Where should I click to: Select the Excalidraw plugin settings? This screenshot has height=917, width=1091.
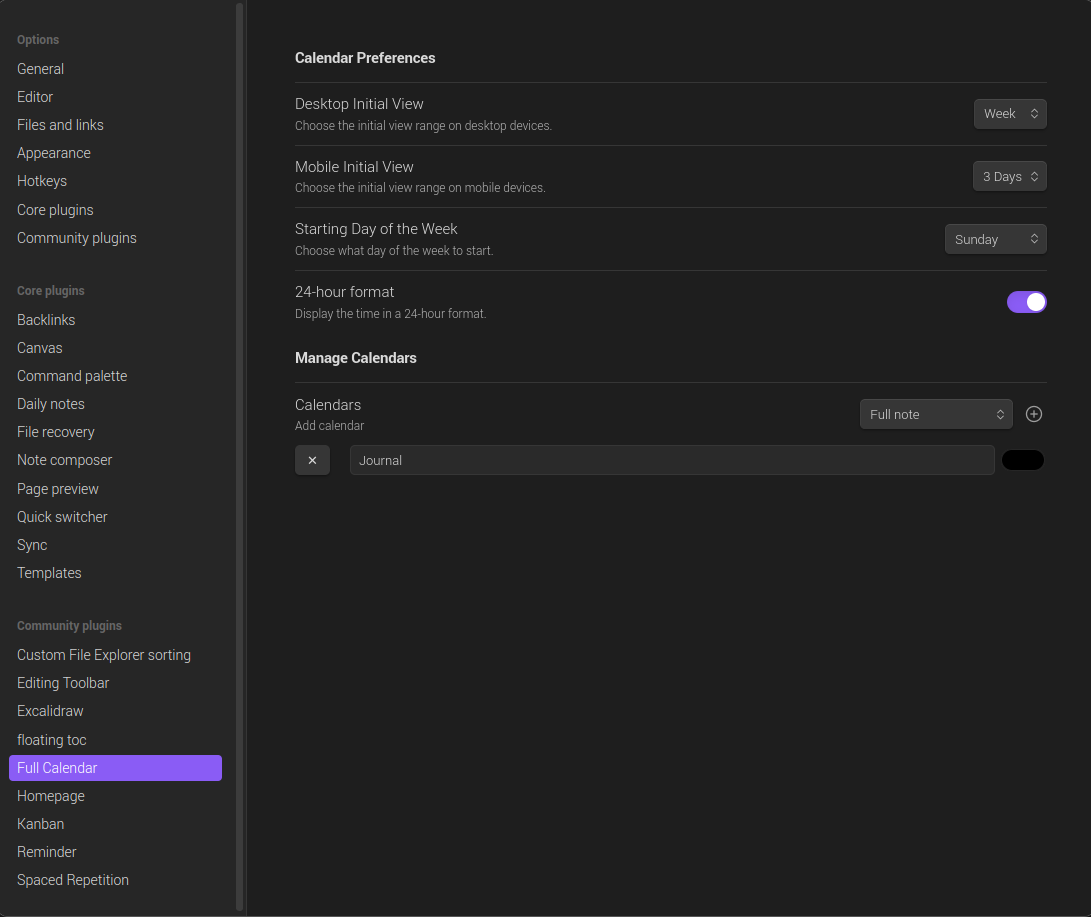pos(50,711)
